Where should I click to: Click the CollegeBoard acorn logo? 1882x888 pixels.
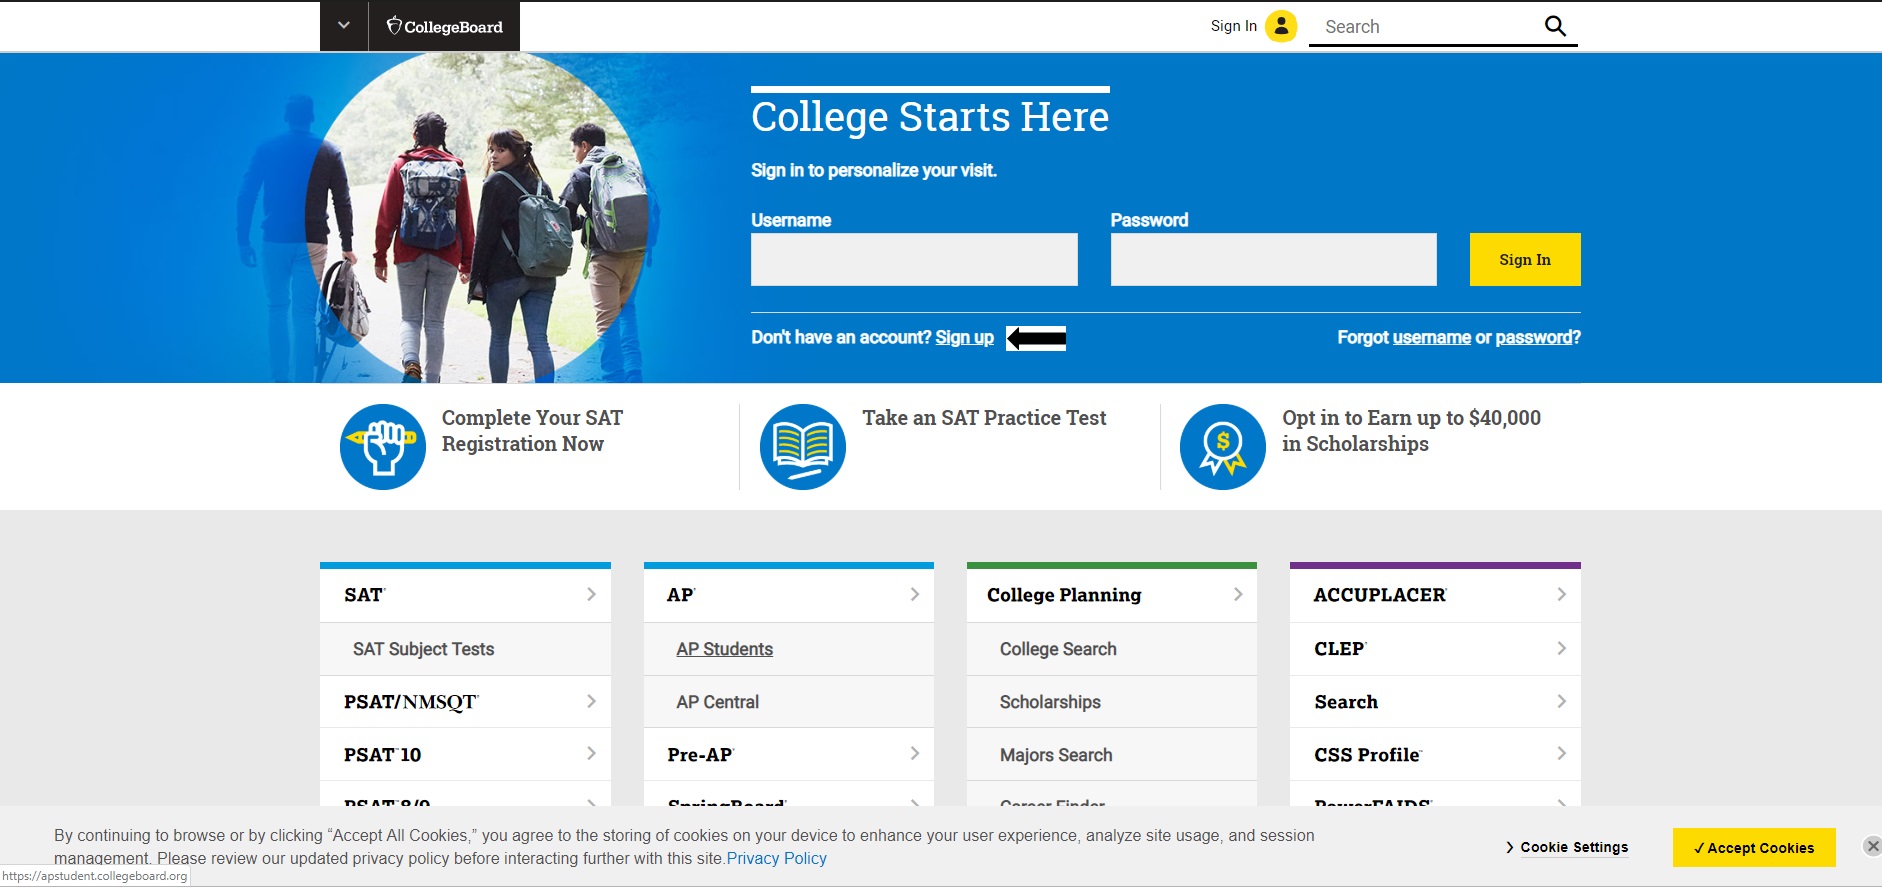coord(394,26)
